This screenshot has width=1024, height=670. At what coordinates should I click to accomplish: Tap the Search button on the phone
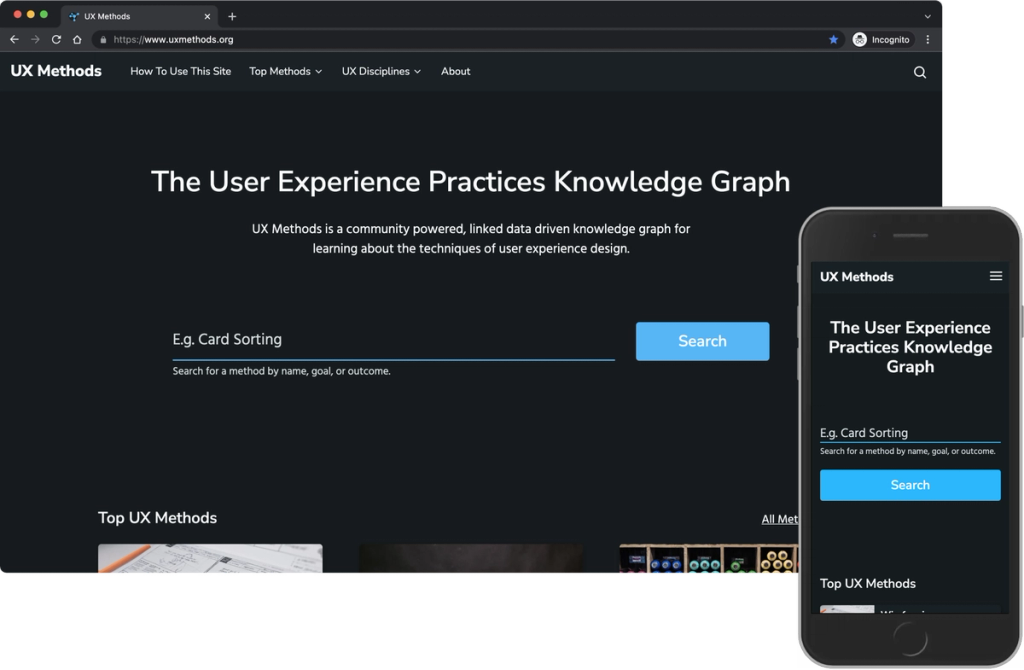coord(910,485)
